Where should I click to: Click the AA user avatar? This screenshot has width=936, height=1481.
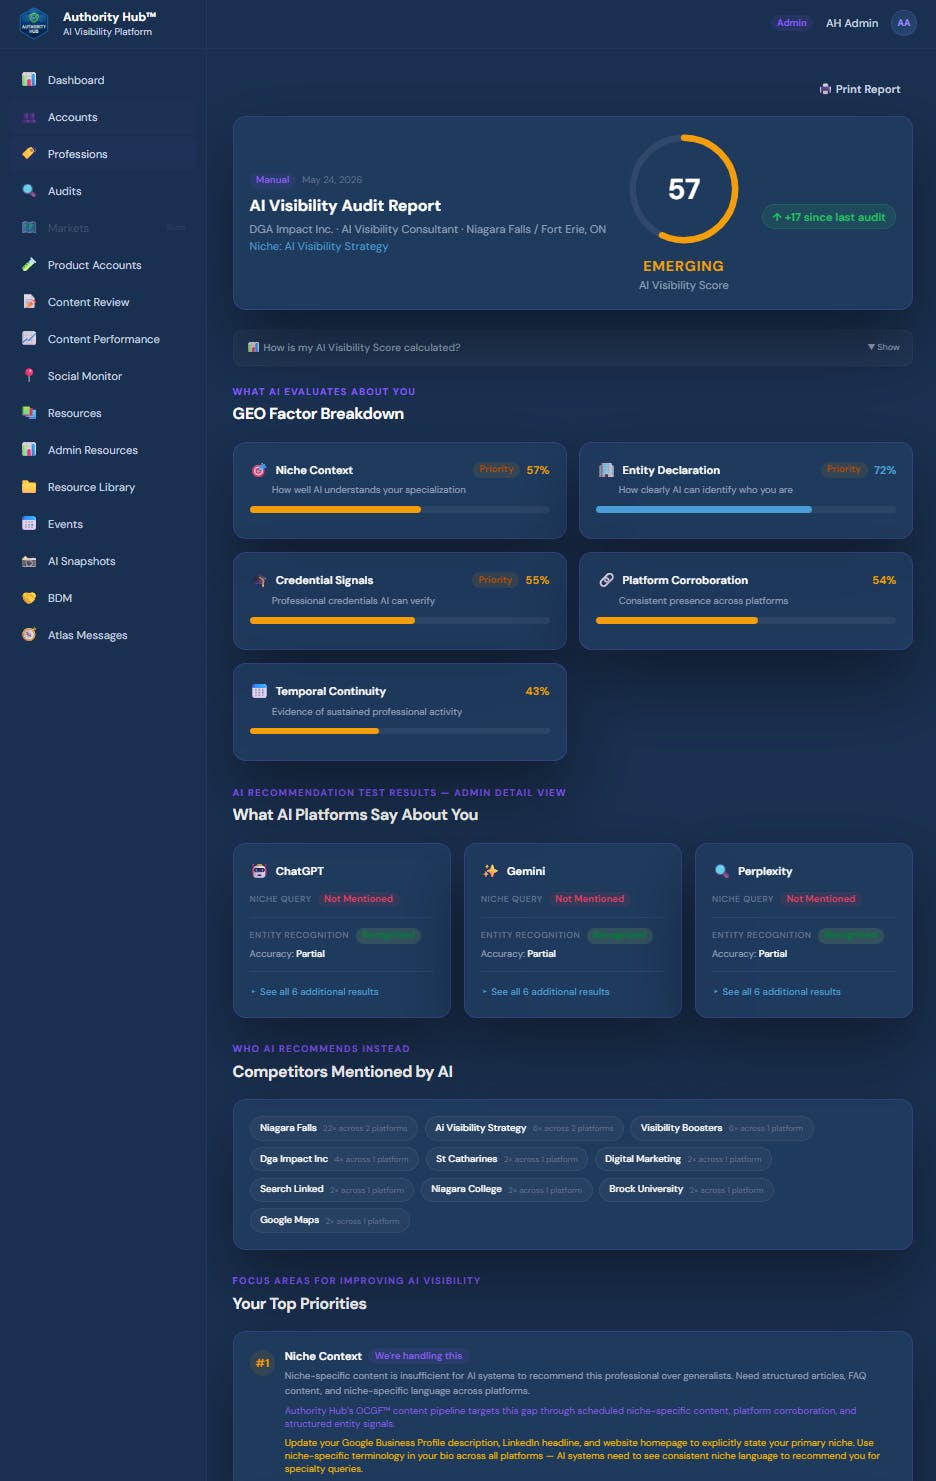tap(904, 23)
